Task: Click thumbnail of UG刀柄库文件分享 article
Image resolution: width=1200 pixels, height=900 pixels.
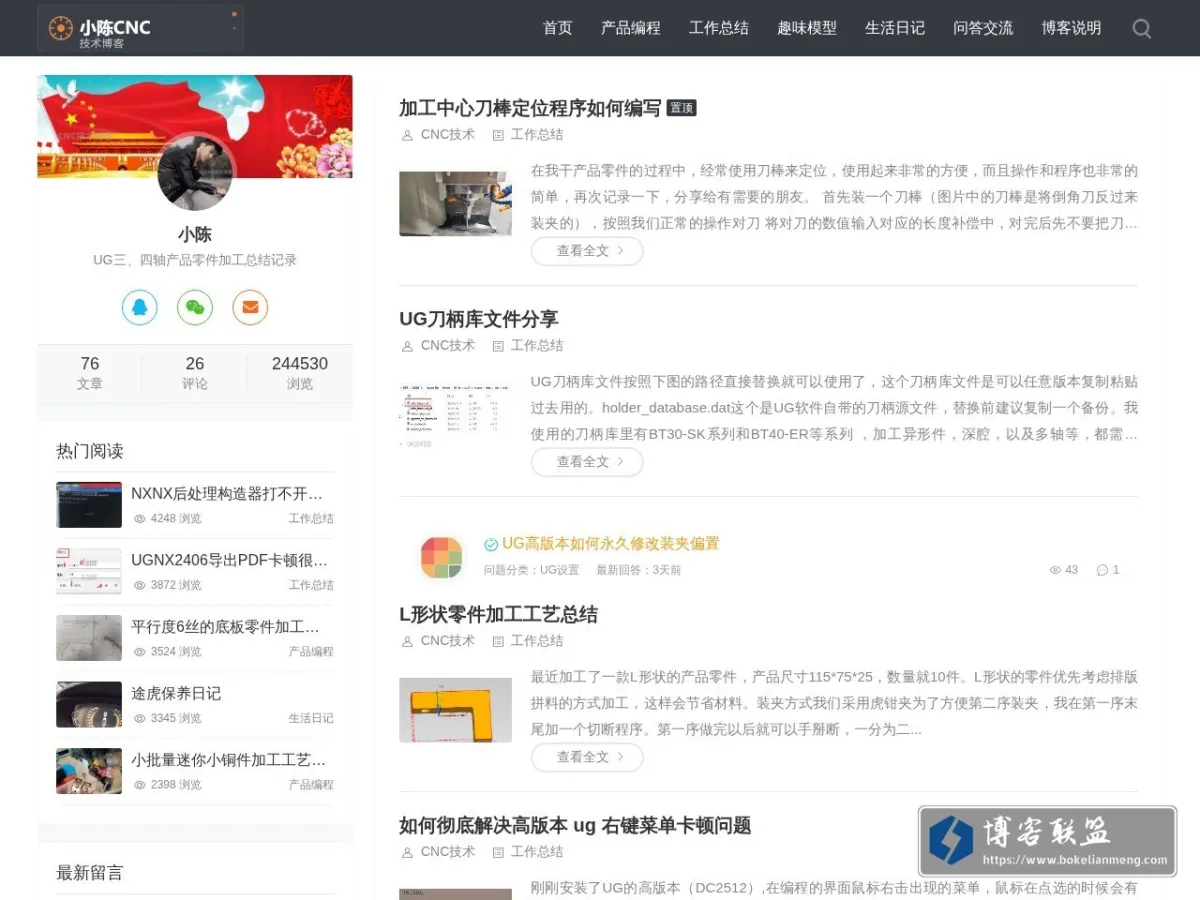Action: coord(455,415)
